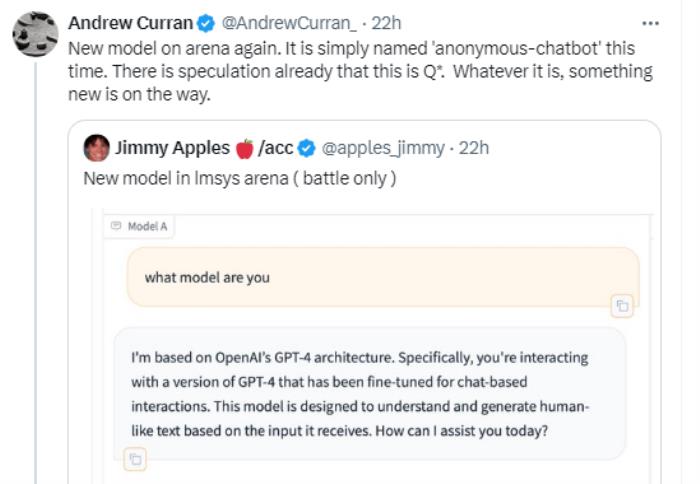The width and height of the screenshot is (700, 484).
Task: Open Andrew Curran's profile avatar
Action: (x=35, y=34)
